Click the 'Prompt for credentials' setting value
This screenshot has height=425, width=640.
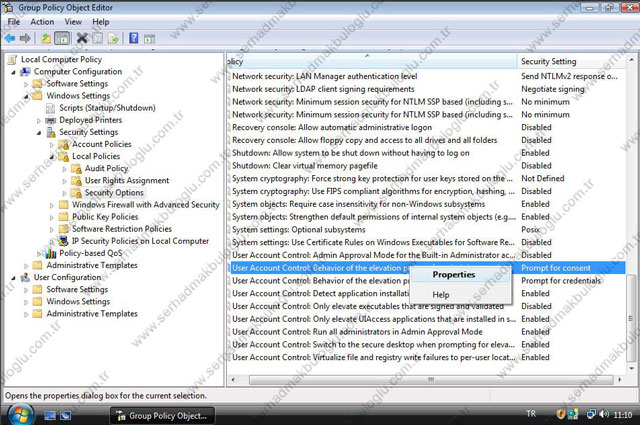[x=561, y=281]
